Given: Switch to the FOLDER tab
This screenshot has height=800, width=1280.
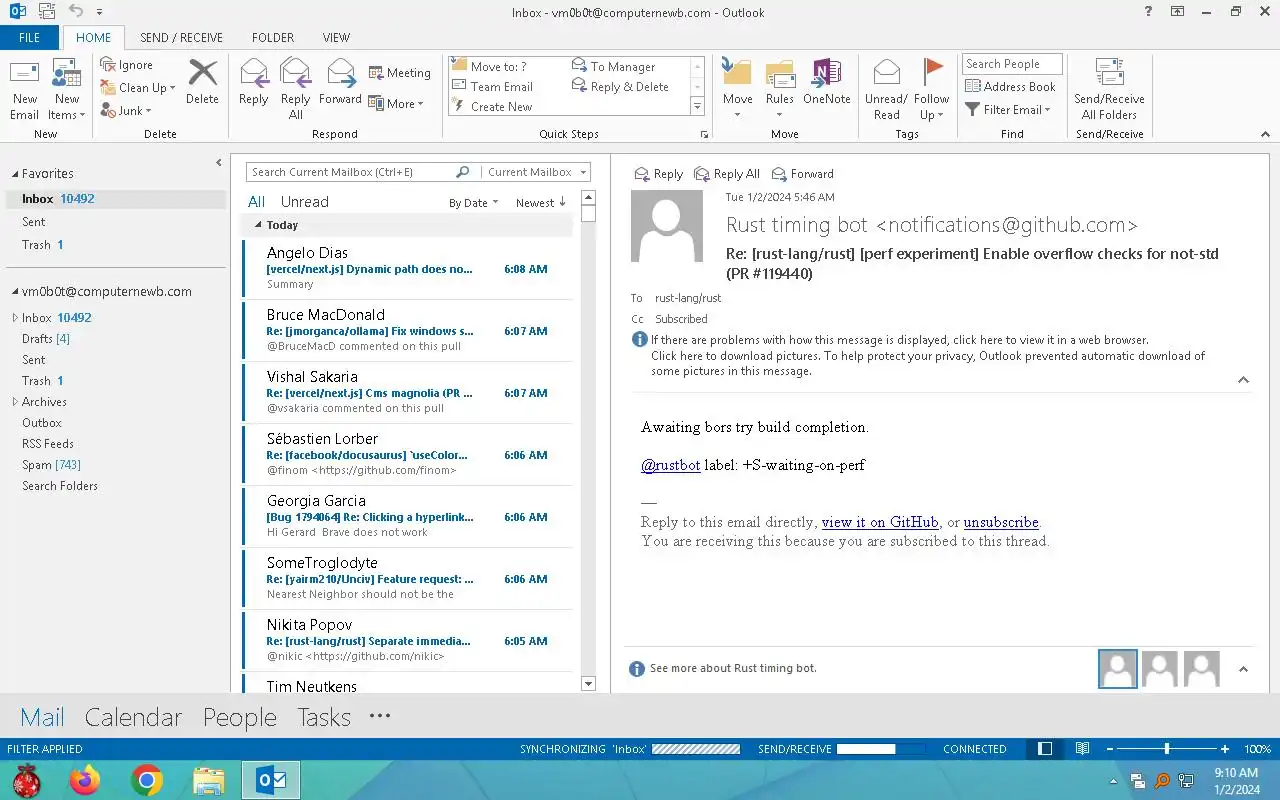Looking at the screenshot, I should click(x=273, y=38).
